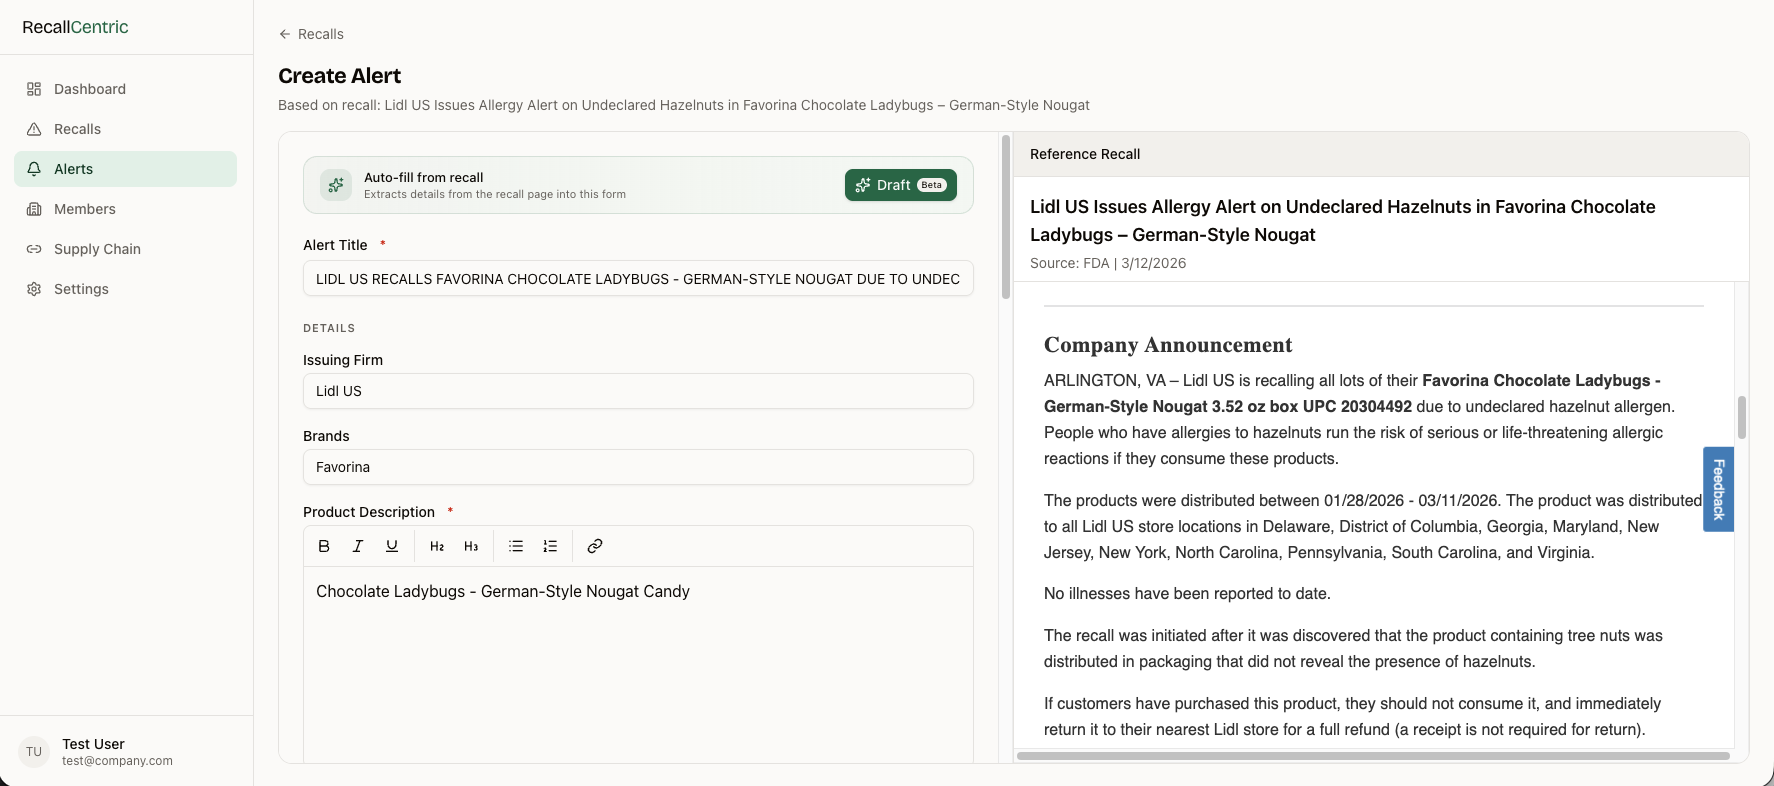This screenshot has width=1774, height=786.
Task: Click the Brands field containing Favorina
Action: (x=638, y=467)
